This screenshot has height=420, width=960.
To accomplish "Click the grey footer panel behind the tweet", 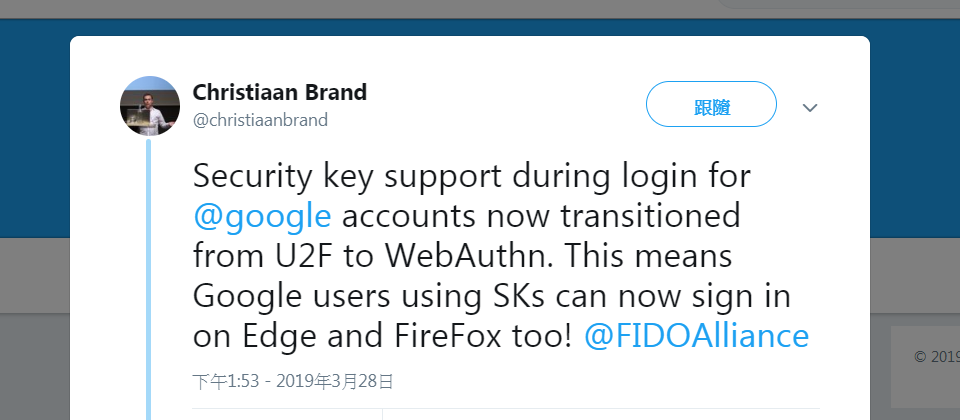I will 925,366.
